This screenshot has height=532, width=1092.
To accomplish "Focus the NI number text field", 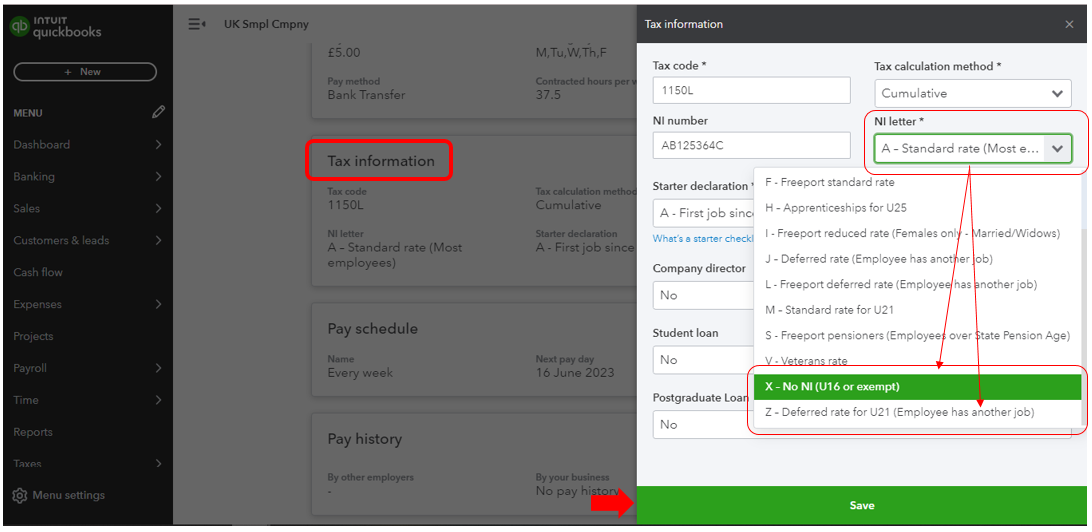I will [x=752, y=145].
